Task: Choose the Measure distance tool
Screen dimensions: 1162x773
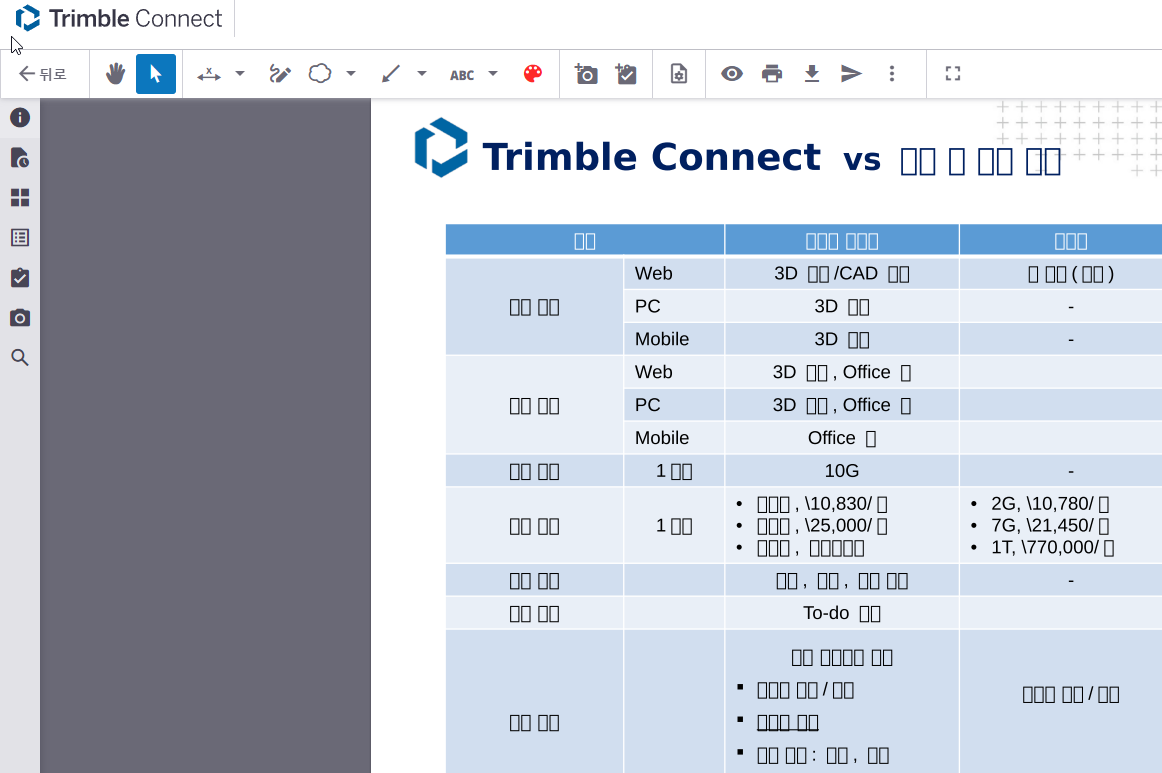Action: tap(209, 74)
